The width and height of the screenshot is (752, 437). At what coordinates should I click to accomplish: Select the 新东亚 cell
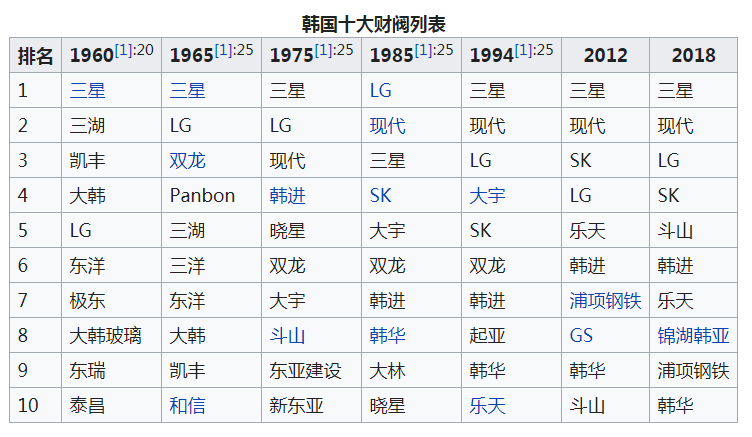[x=312, y=406]
